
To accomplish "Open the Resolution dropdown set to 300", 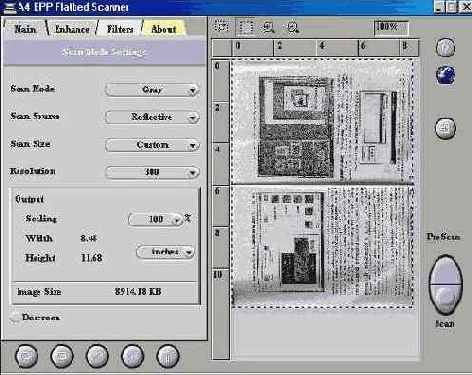I will 152,172.
